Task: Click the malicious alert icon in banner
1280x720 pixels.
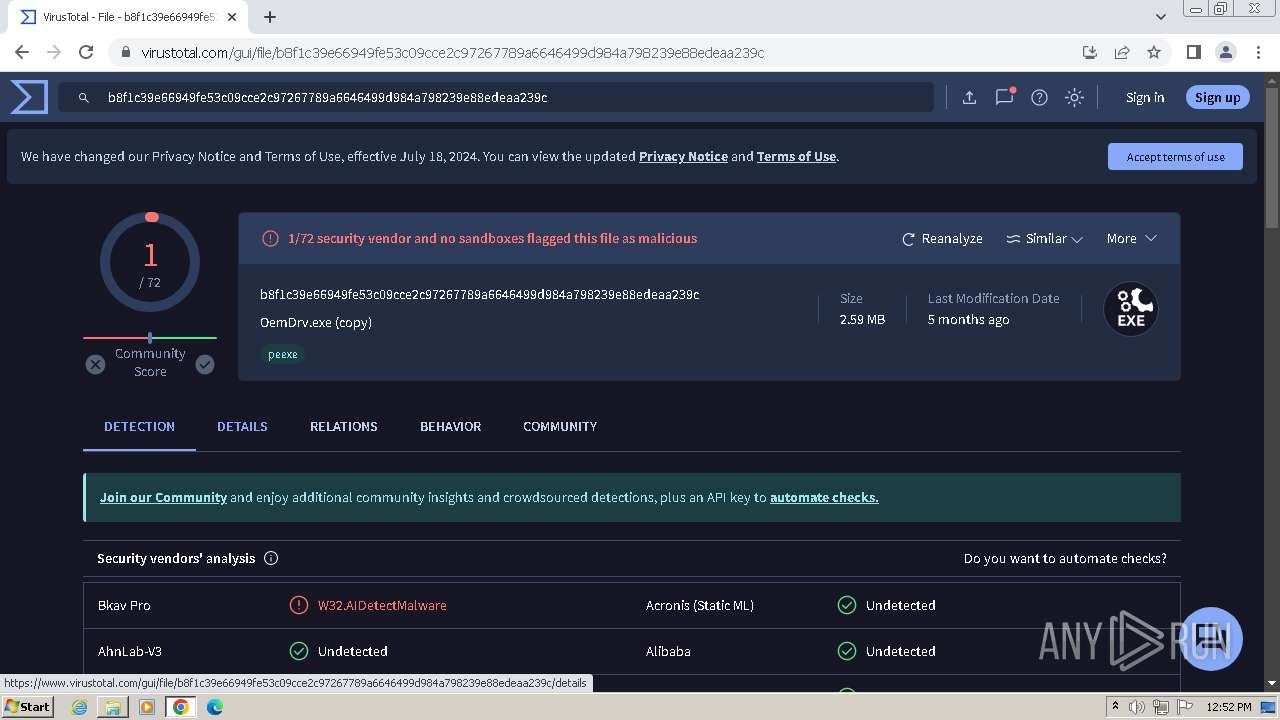Action: coord(270,238)
